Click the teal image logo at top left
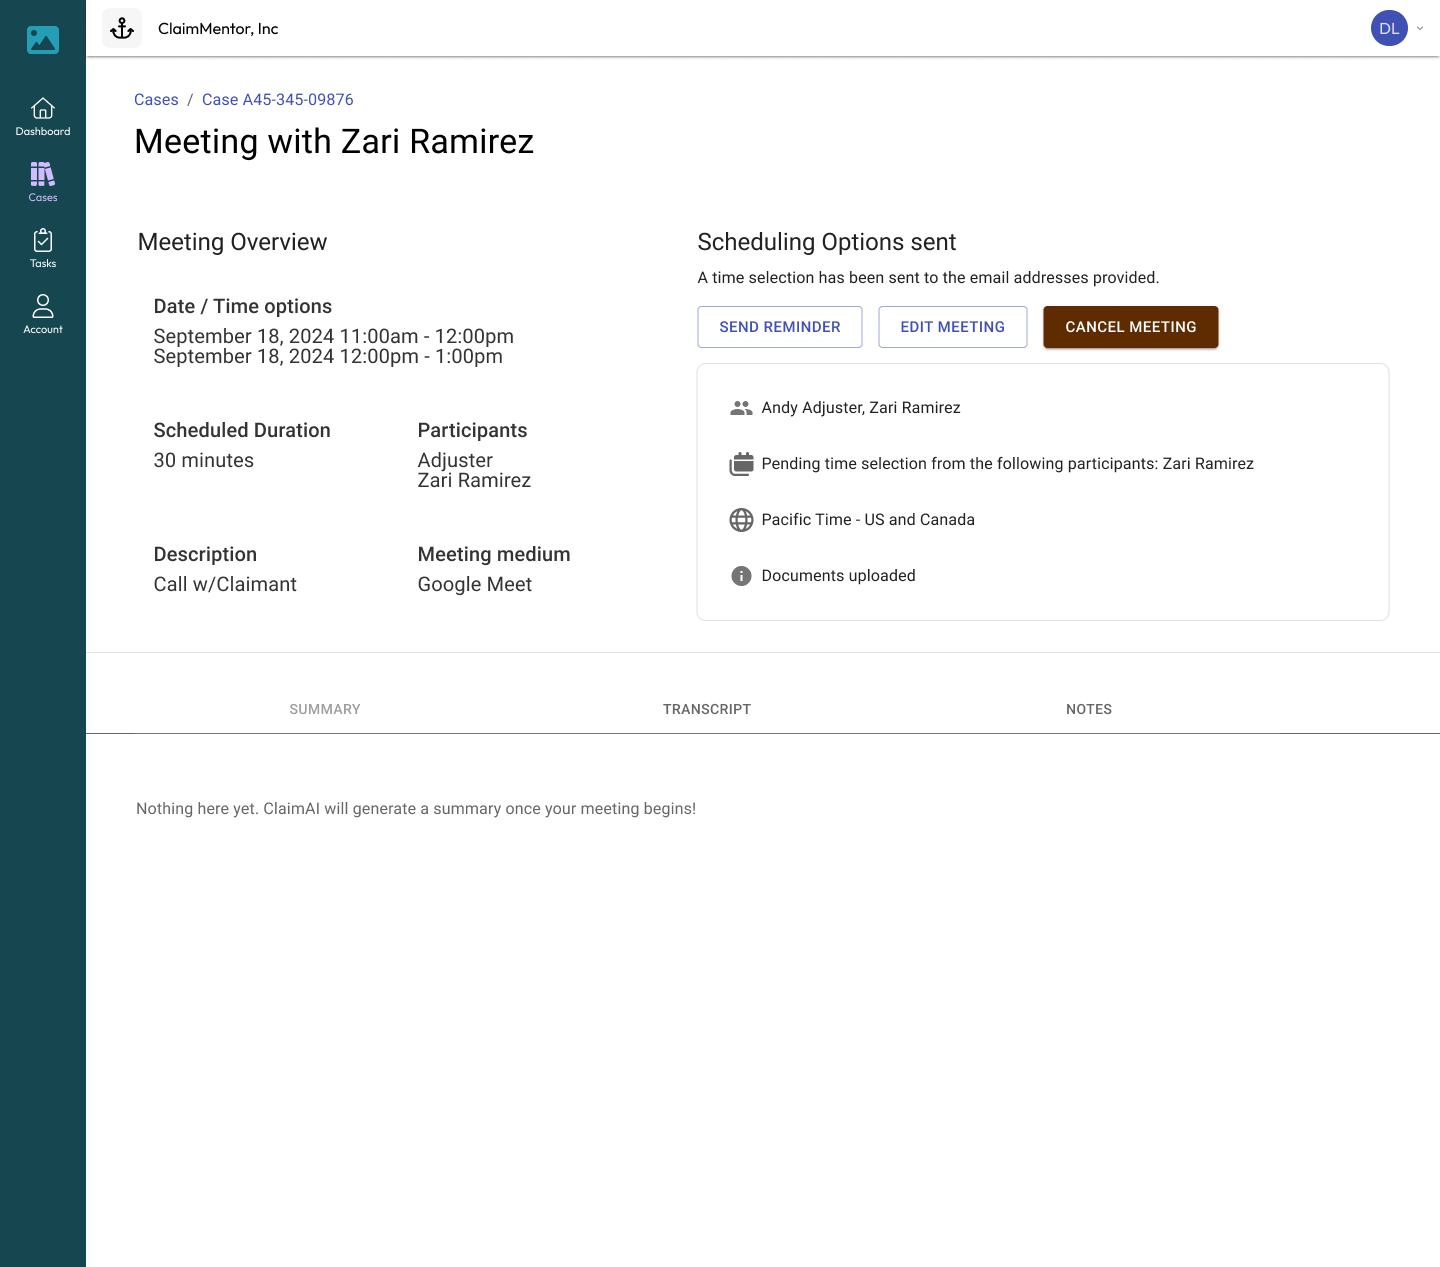This screenshot has width=1440, height=1267. [x=42, y=40]
